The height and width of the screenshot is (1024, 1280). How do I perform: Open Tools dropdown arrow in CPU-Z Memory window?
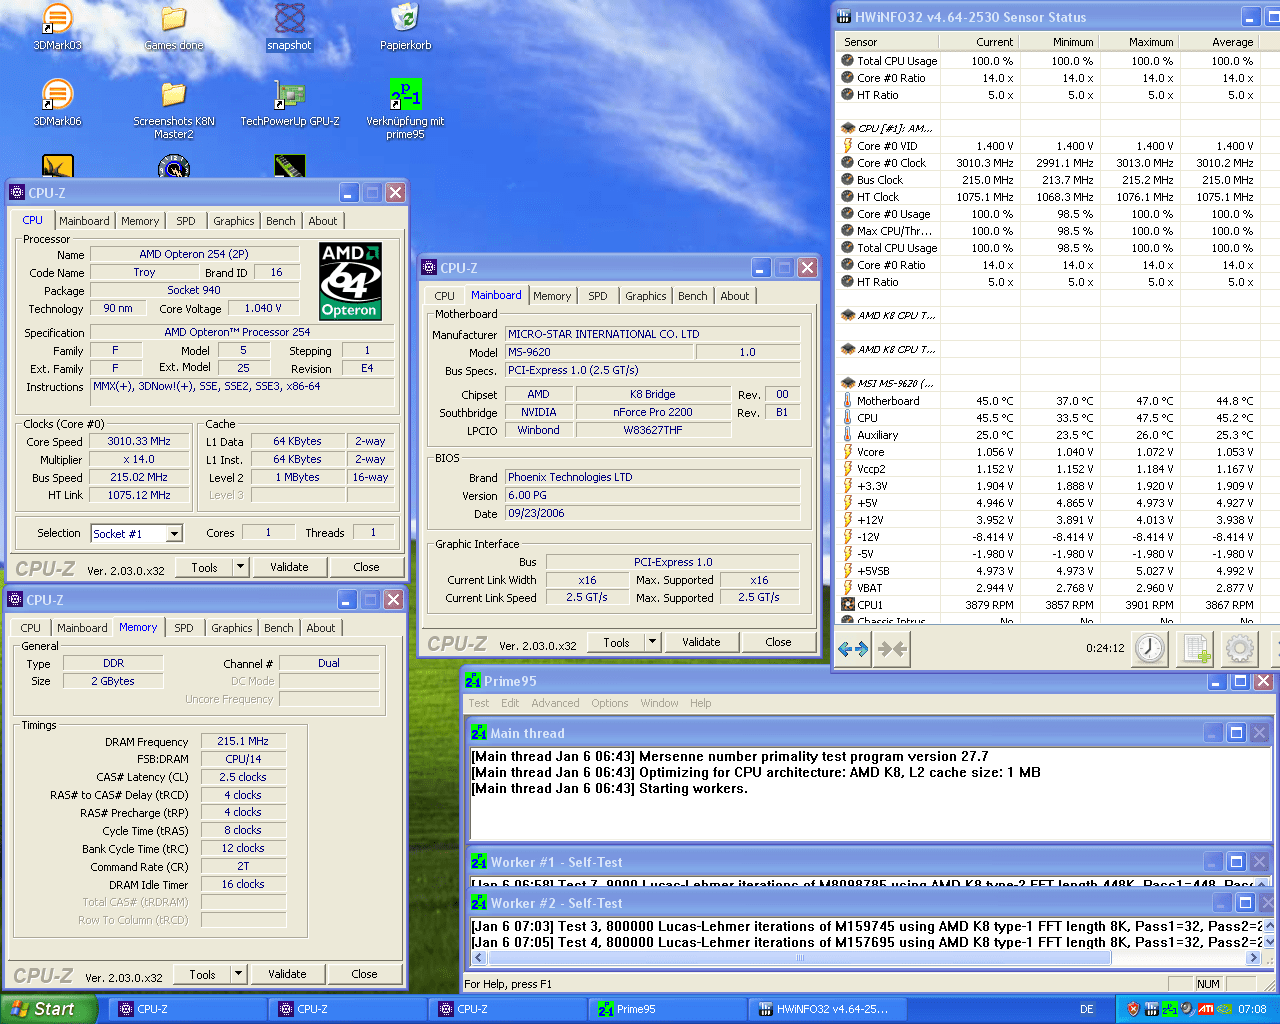point(238,974)
